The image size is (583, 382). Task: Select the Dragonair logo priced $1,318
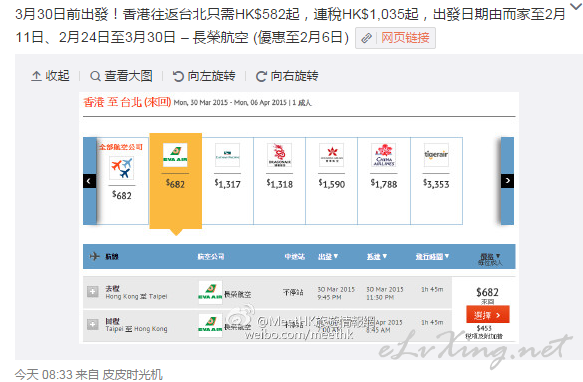point(279,155)
